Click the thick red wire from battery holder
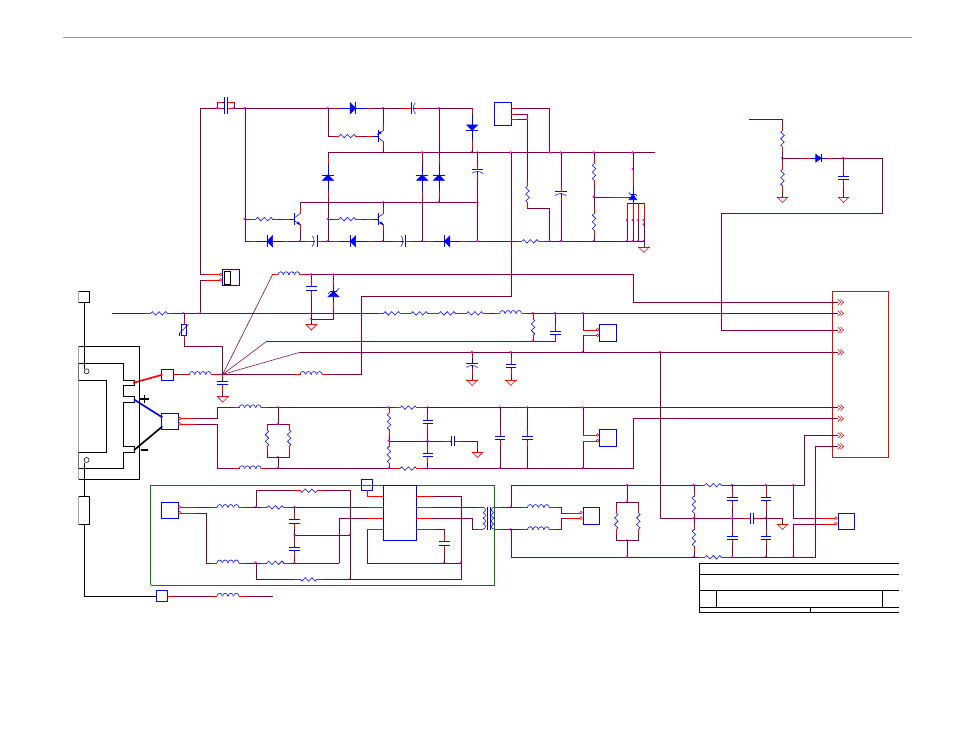This screenshot has height=738, width=954. click(x=148, y=378)
